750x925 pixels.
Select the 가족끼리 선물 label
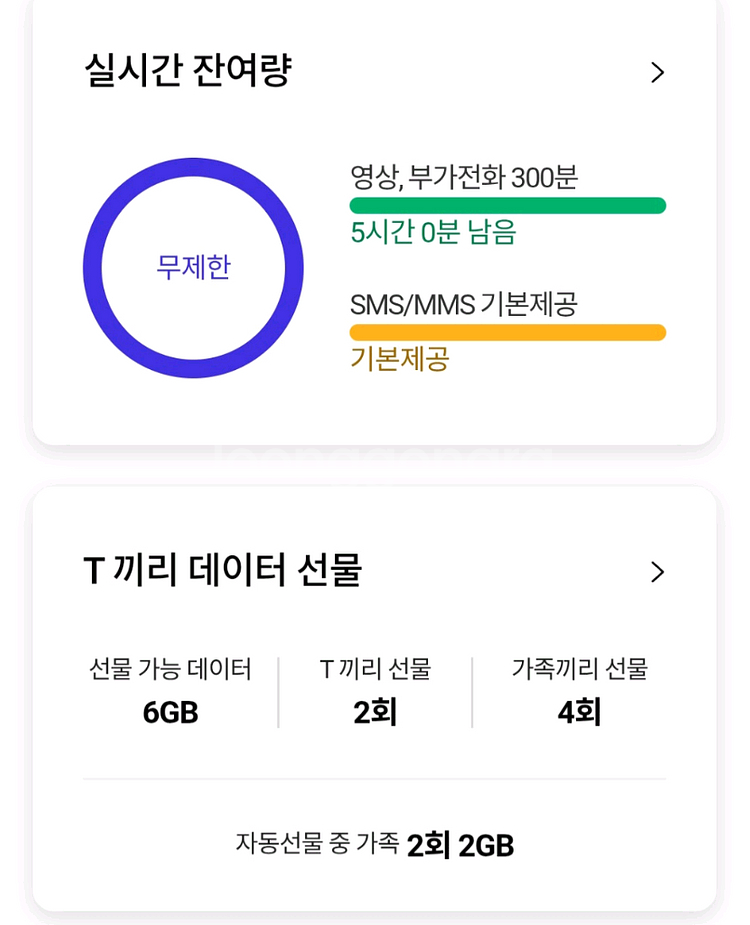click(580, 669)
